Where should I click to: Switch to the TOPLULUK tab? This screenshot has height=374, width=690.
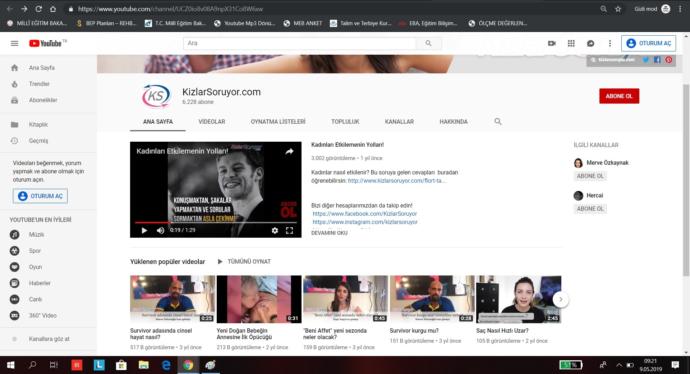coord(345,121)
